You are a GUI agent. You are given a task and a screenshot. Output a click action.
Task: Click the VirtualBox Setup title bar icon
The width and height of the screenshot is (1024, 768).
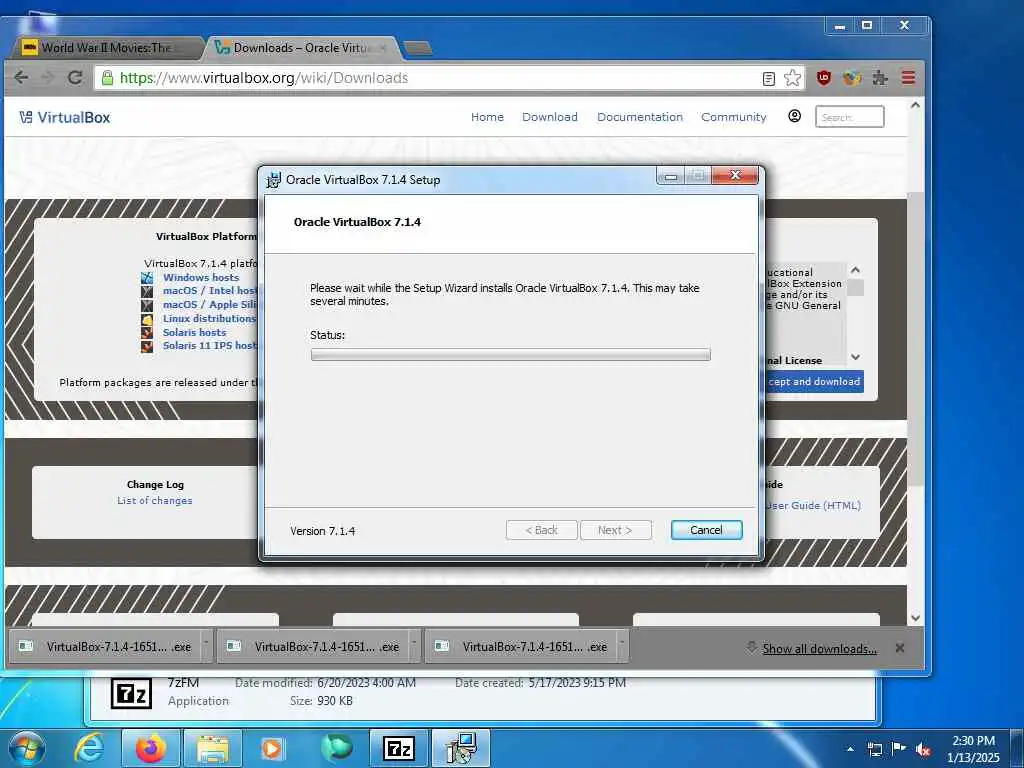click(x=273, y=180)
